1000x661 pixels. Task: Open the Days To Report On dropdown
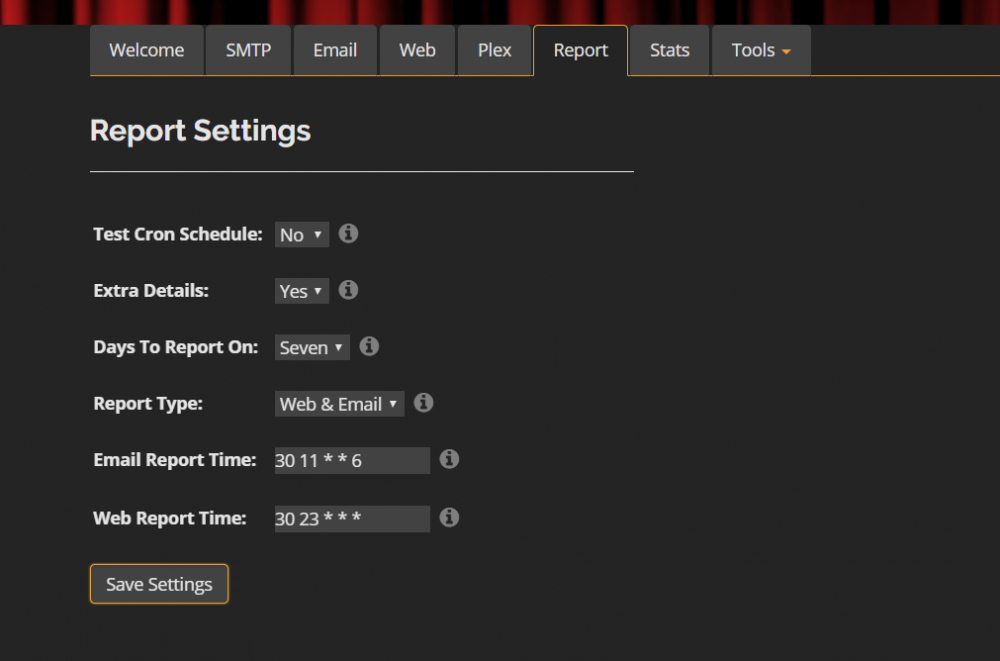[312, 348]
